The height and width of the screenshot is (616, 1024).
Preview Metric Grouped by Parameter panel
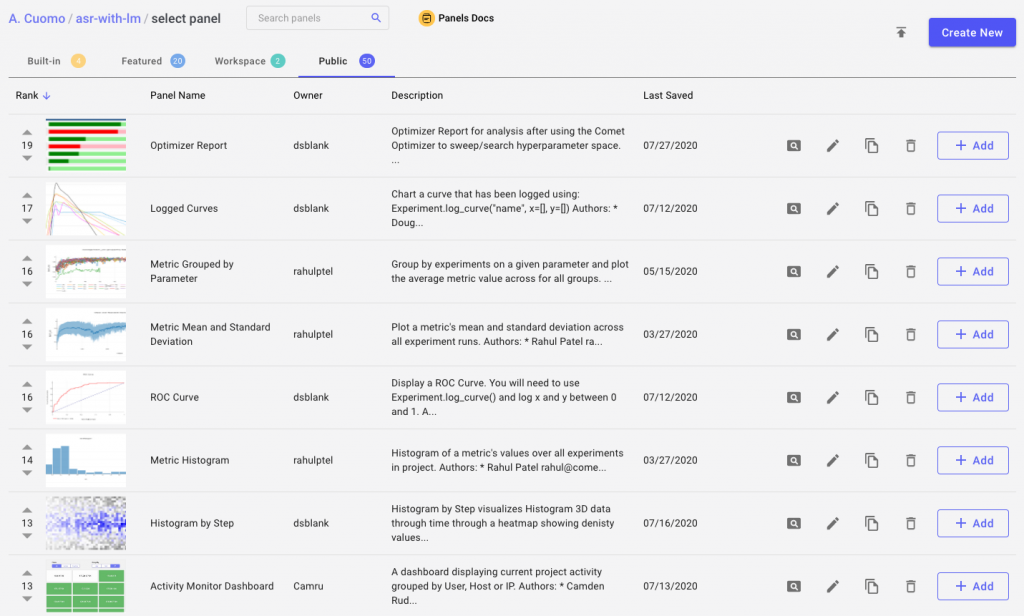pyautogui.click(x=793, y=272)
